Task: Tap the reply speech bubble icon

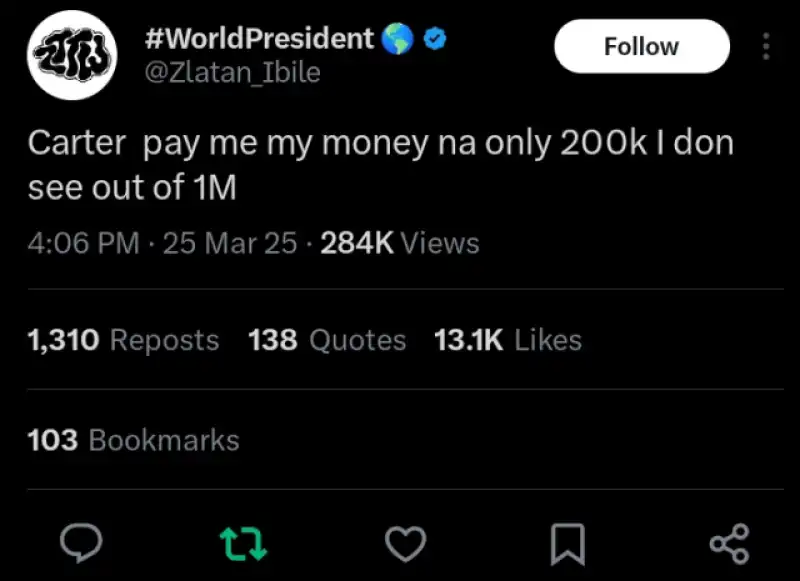Action: click(83, 543)
